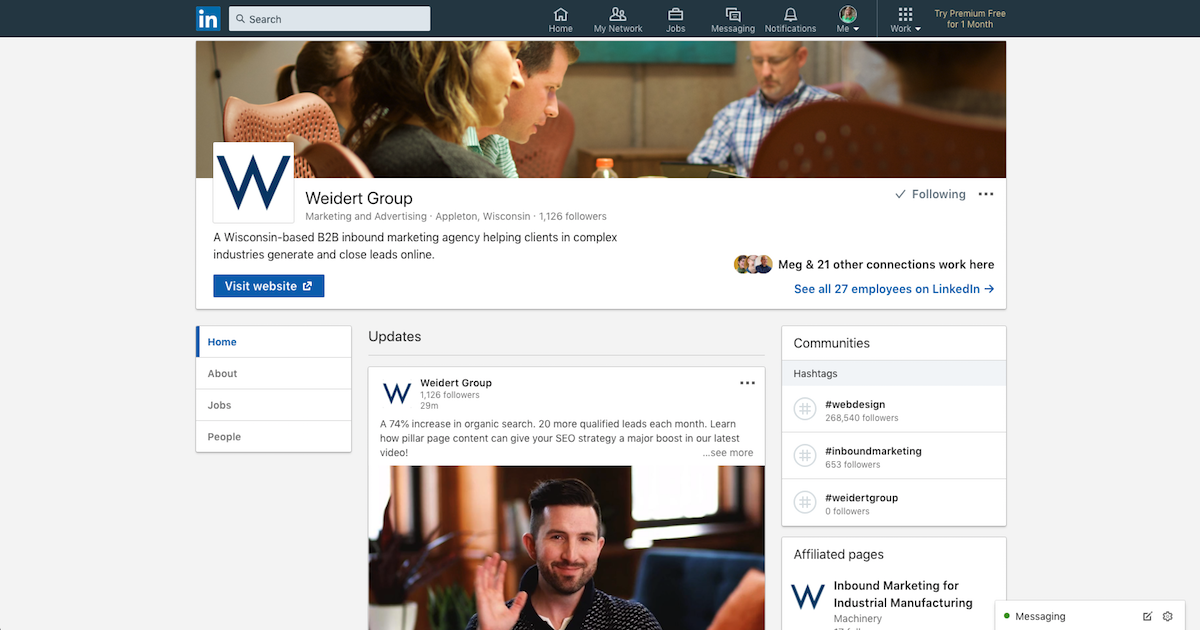Open the #webdesign hashtag
The width and height of the screenshot is (1200, 630).
855,405
